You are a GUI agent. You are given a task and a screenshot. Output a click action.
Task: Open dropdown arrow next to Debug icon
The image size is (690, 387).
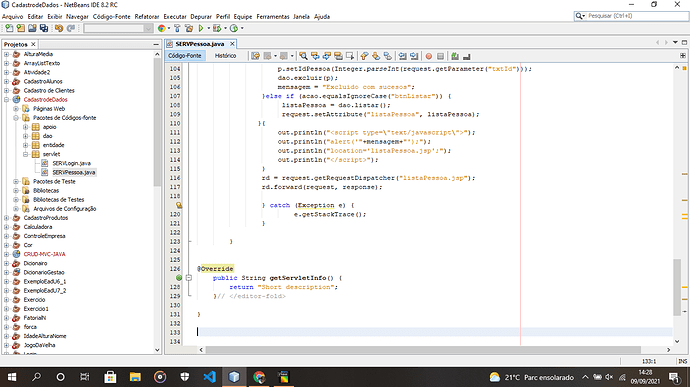click(225, 28)
